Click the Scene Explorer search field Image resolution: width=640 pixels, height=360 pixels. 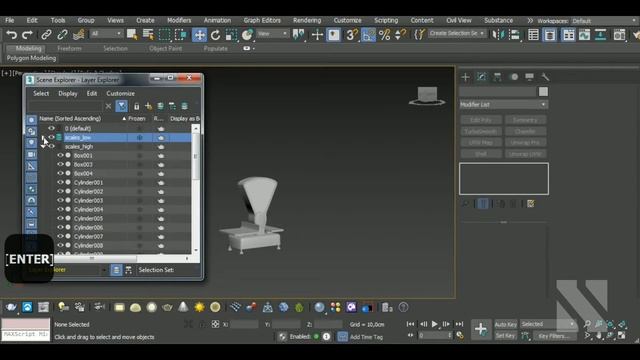pyautogui.click(x=65, y=107)
